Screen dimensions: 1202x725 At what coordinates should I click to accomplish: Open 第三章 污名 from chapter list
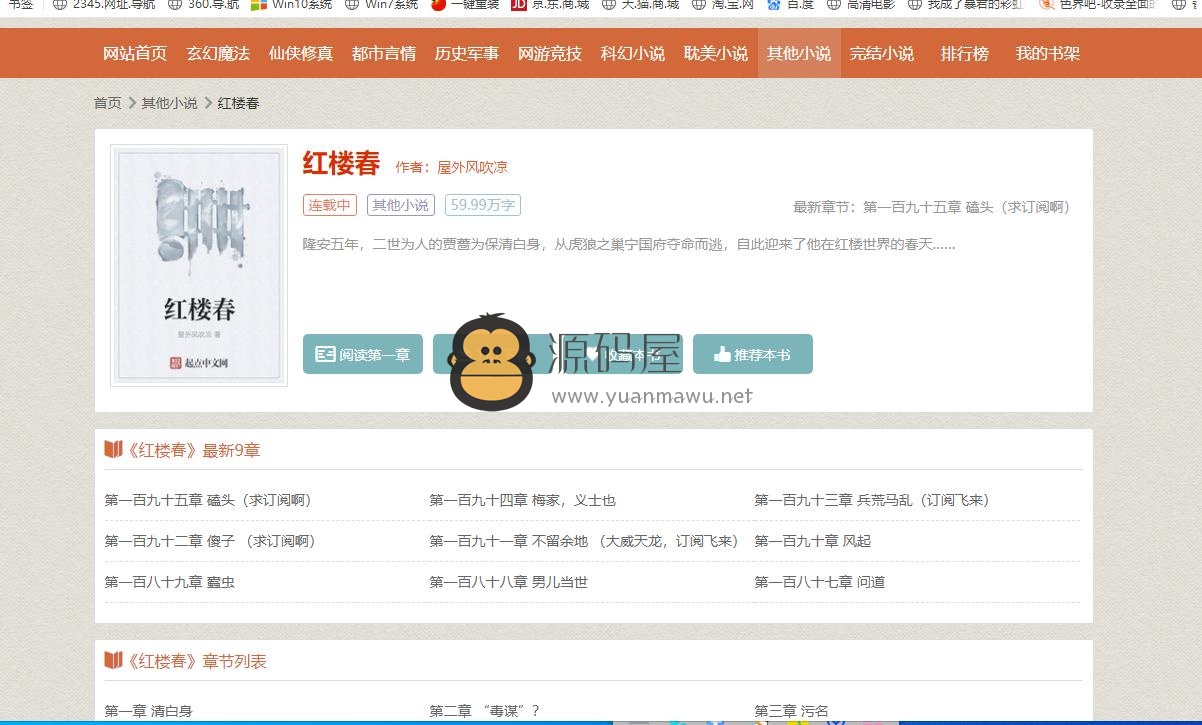[x=792, y=711]
